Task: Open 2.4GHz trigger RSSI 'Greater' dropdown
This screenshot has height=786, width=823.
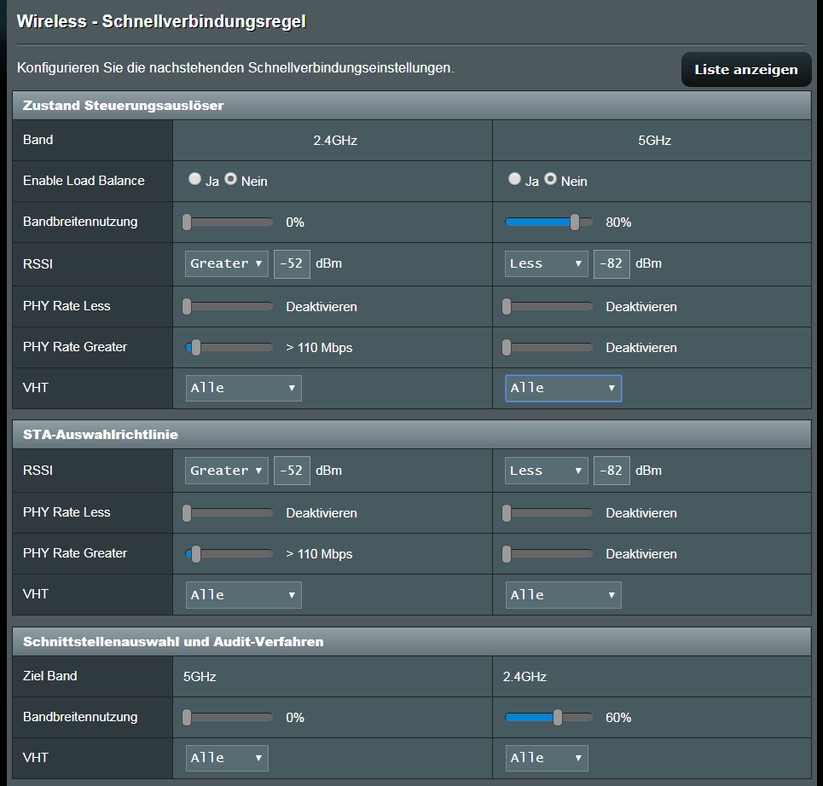Action: coord(227,264)
